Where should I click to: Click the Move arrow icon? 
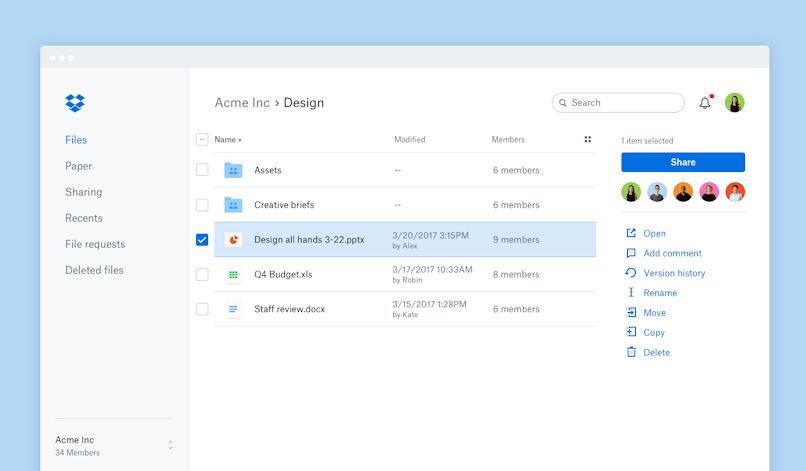[631, 312]
